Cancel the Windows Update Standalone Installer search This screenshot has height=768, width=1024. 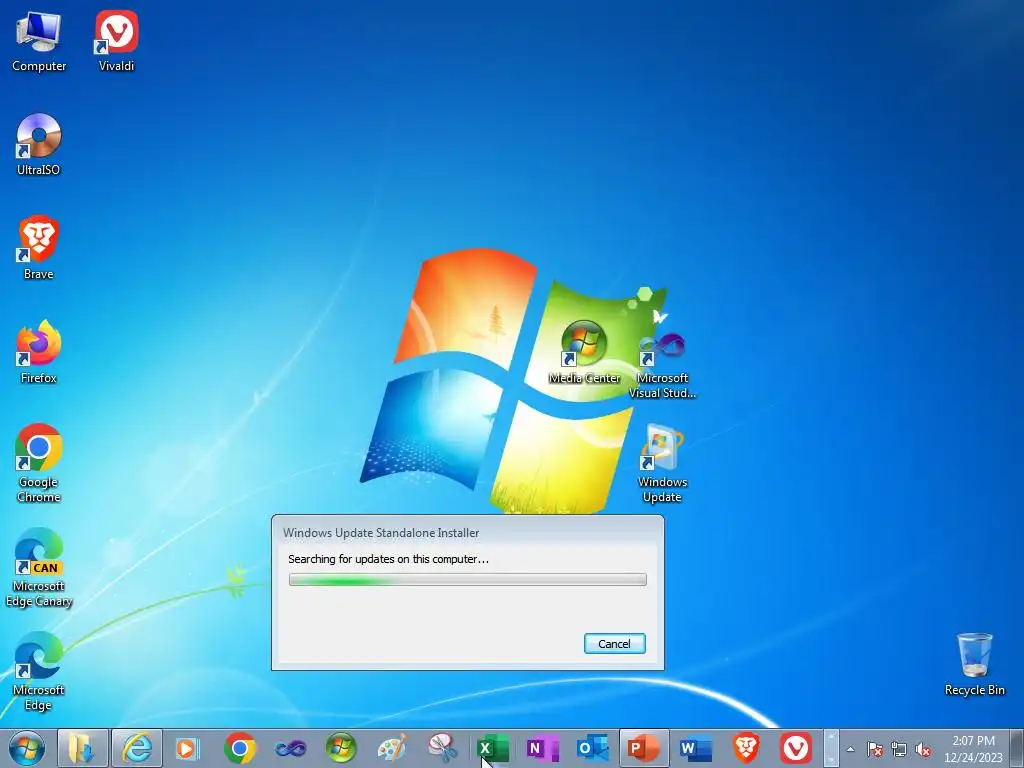click(615, 643)
